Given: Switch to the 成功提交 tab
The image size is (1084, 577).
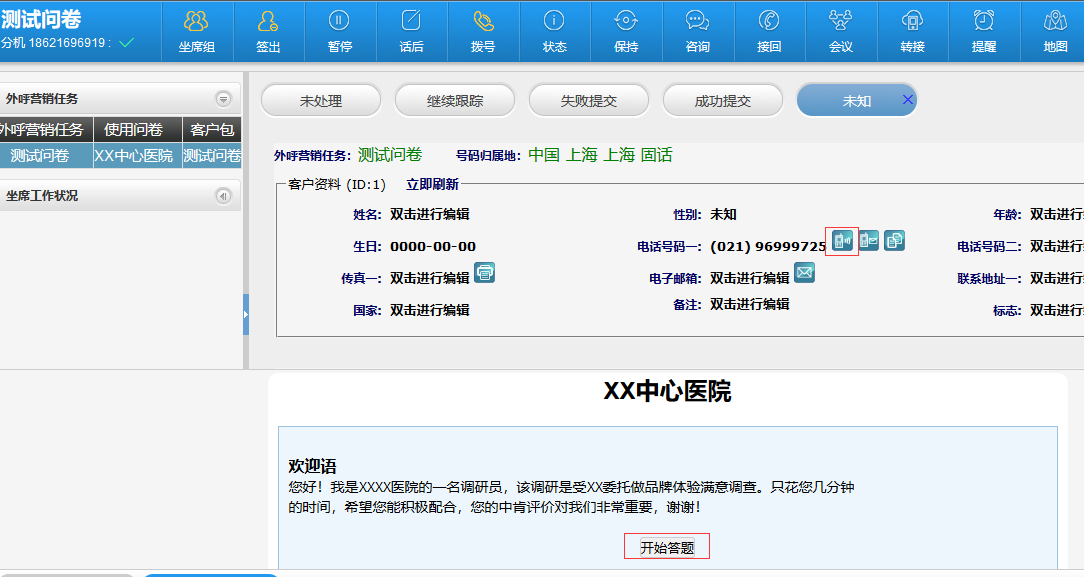Looking at the screenshot, I should point(723,101).
